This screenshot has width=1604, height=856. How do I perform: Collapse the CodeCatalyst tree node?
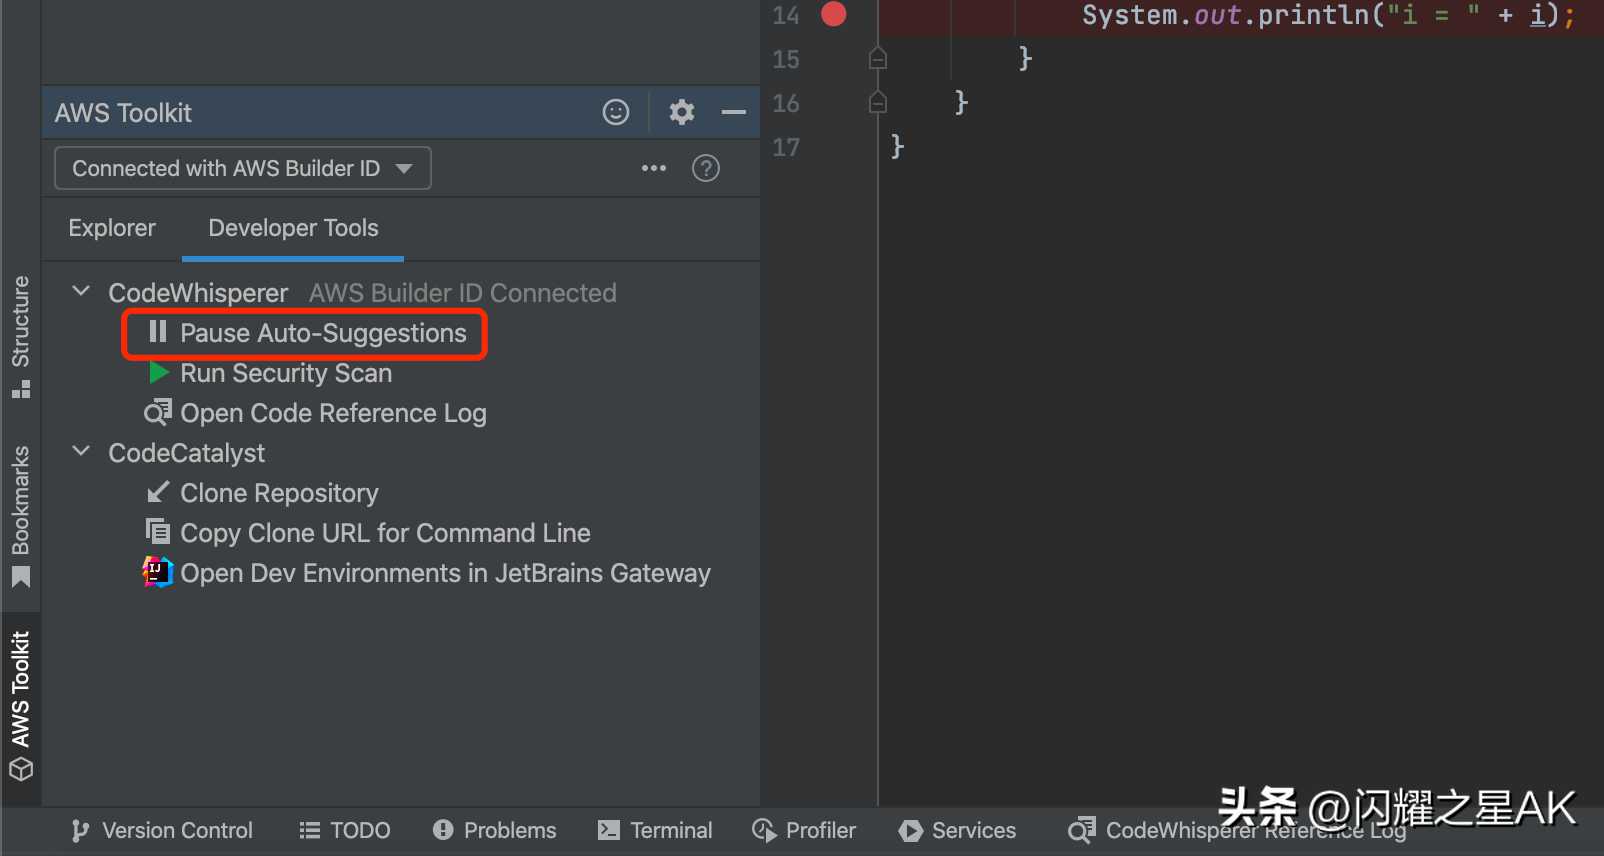pos(82,452)
